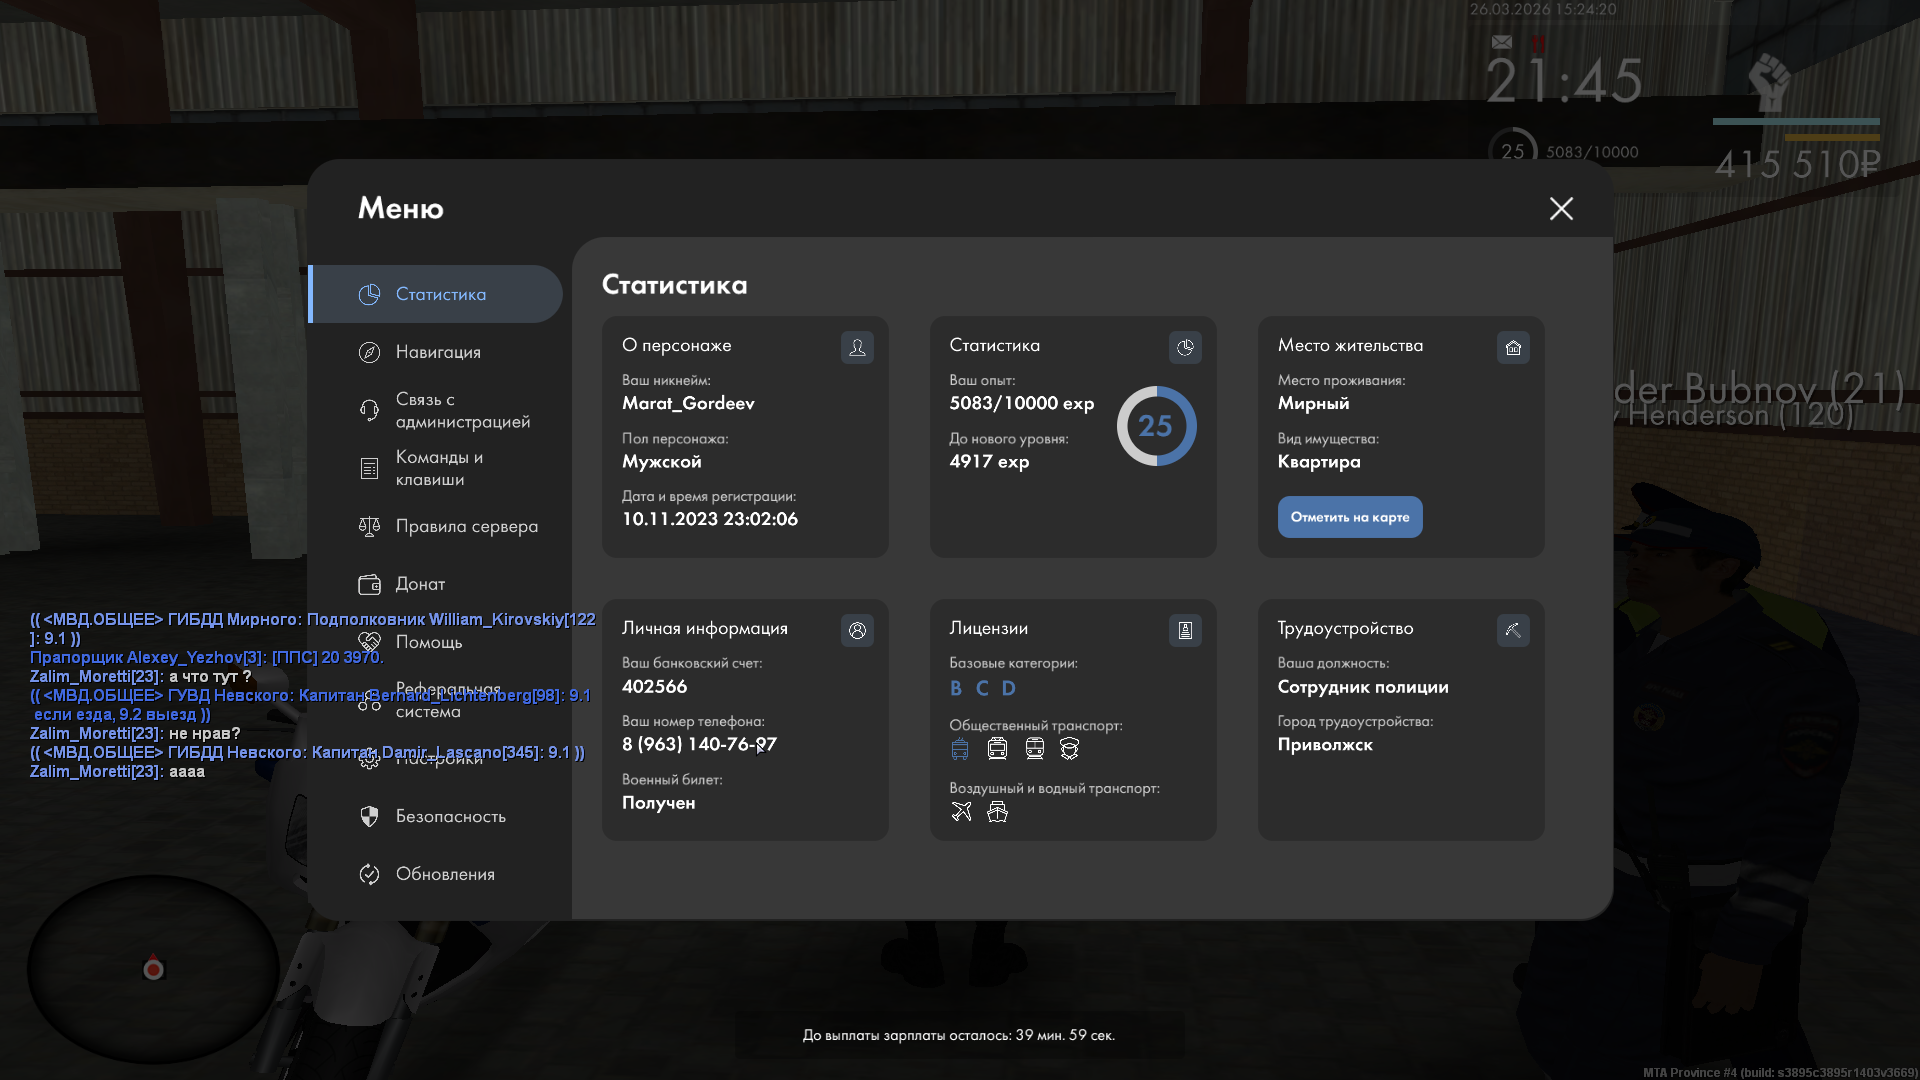Image resolution: width=1920 pixels, height=1080 pixels.
Task: Click the boat license icon
Action: tap(997, 811)
